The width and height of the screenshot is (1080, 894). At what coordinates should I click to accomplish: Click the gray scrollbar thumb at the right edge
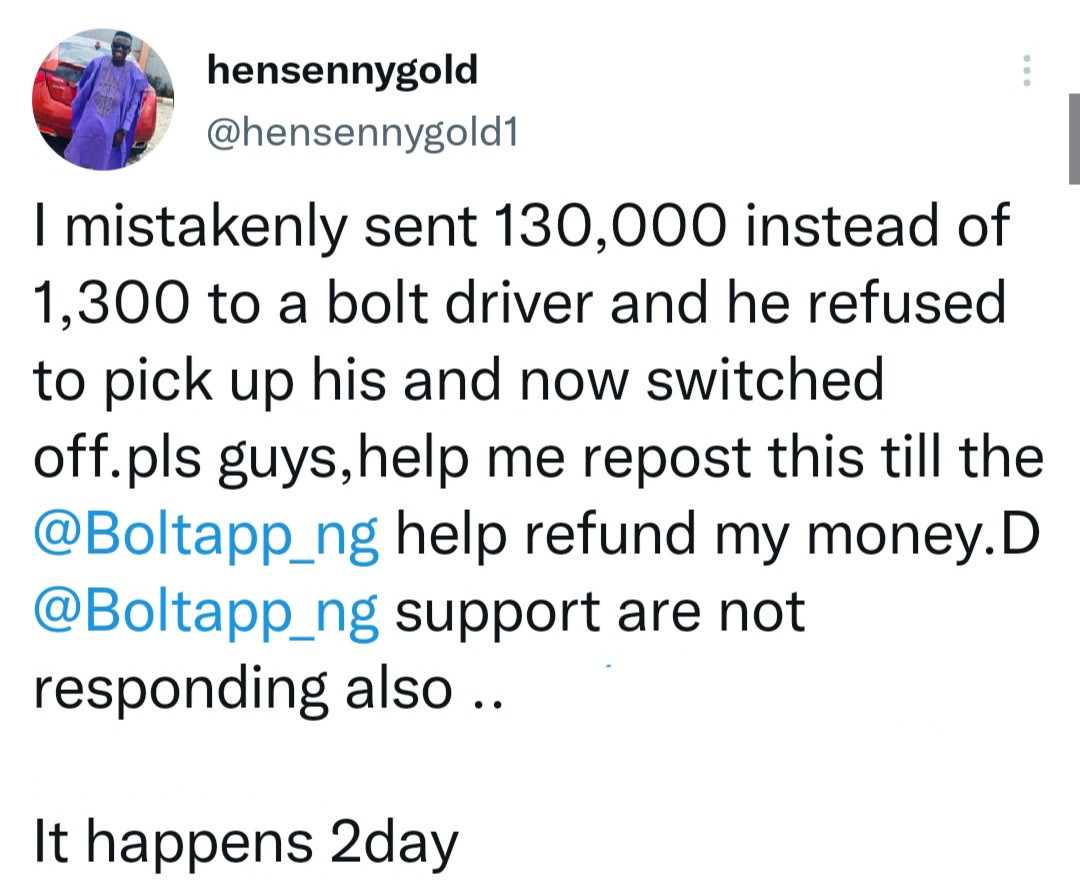point(1073,140)
